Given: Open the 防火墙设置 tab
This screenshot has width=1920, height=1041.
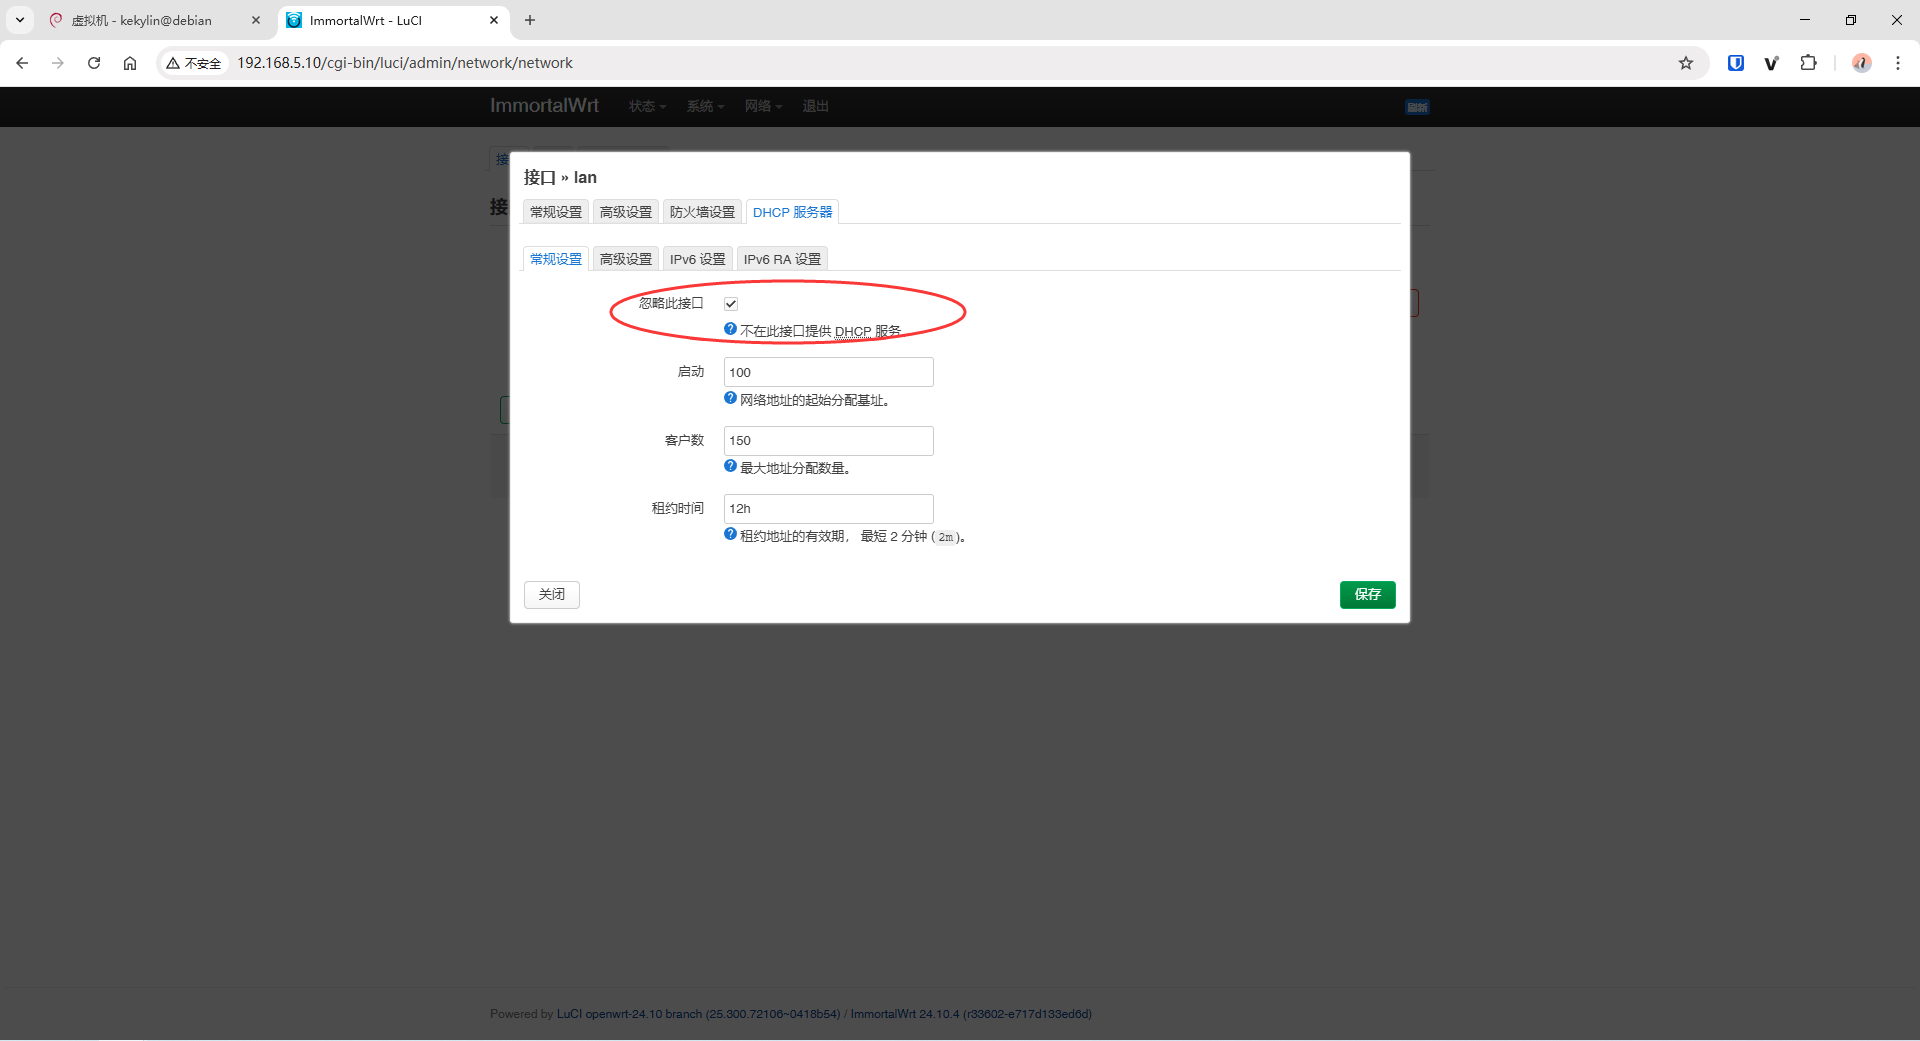Looking at the screenshot, I should [x=701, y=211].
